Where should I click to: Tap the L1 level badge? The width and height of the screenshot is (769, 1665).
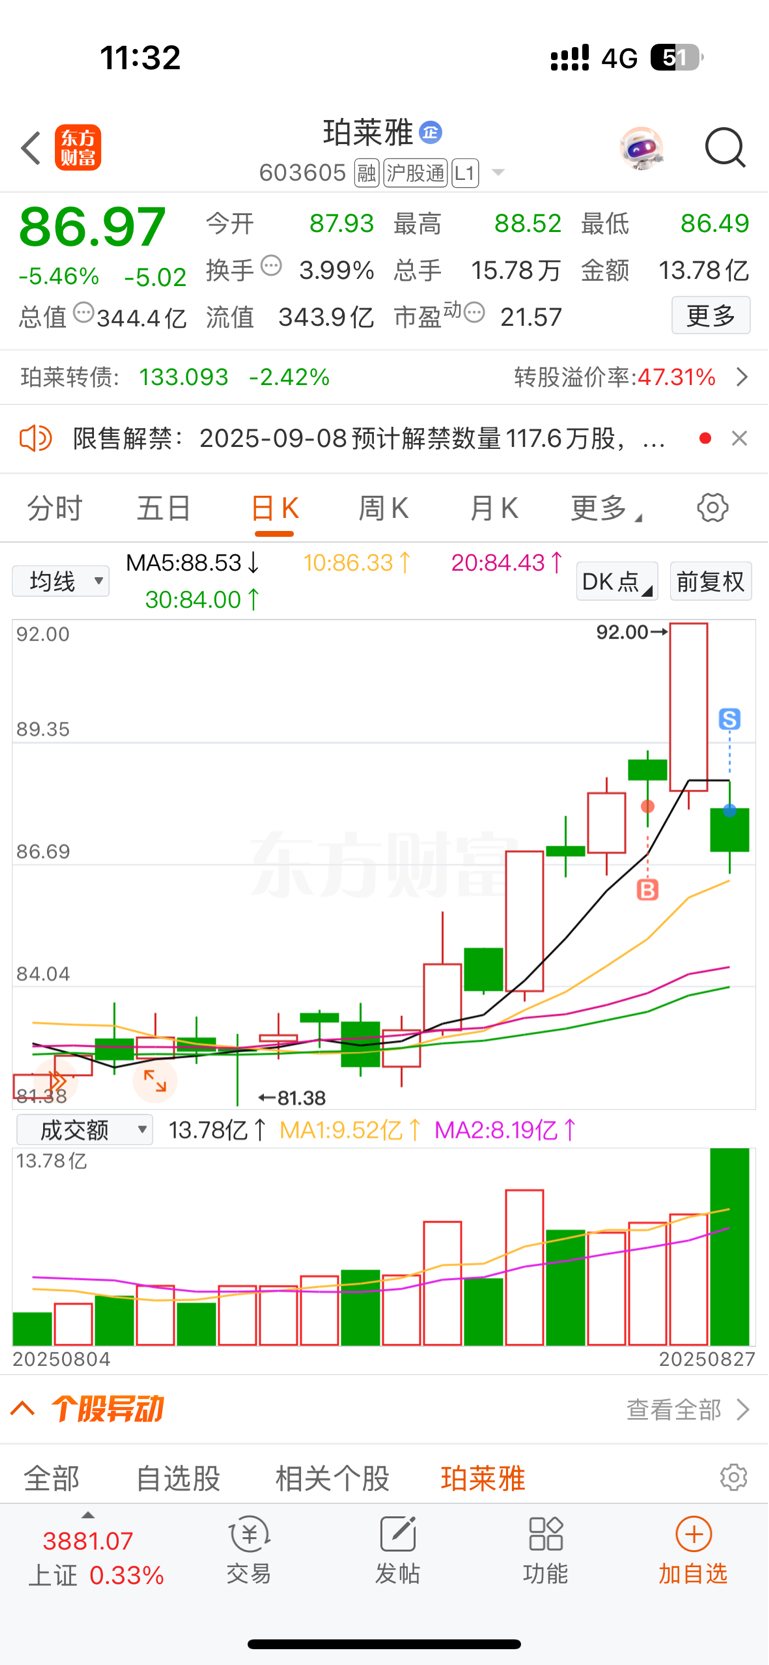pos(465,174)
